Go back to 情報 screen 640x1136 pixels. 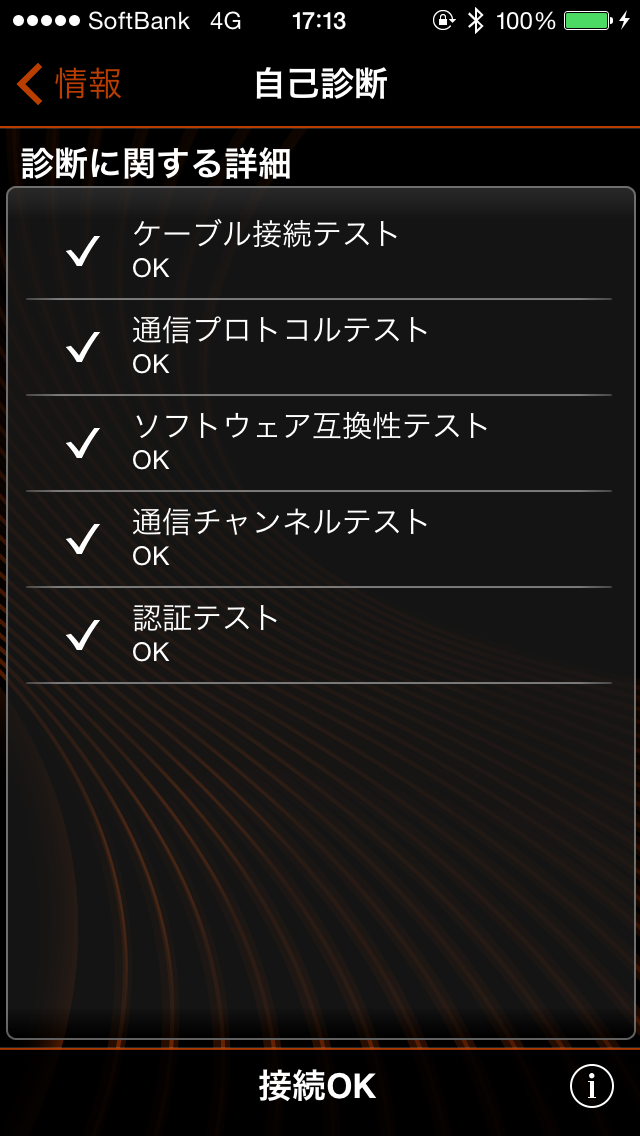(70, 84)
